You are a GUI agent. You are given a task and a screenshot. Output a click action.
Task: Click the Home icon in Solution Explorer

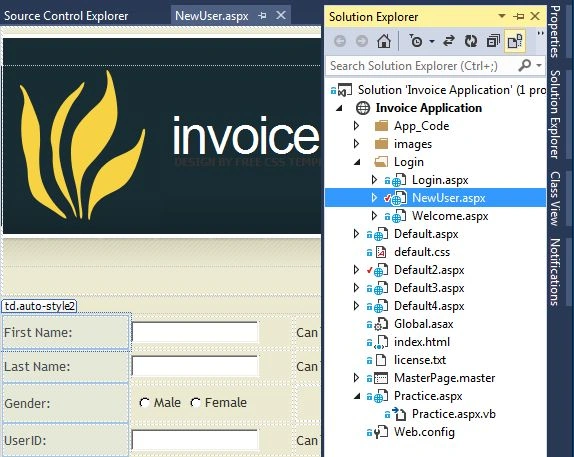pyautogui.click(x=384, y=41)
